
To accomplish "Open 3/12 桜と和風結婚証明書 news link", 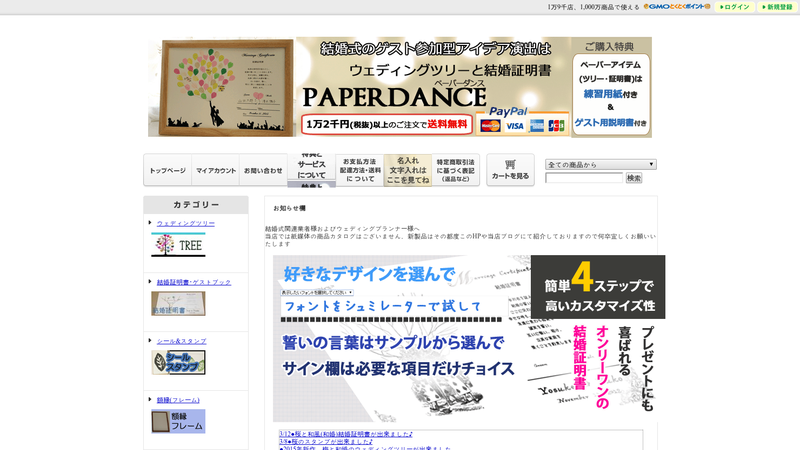I will pyautogui.click(x=346, y=434).
